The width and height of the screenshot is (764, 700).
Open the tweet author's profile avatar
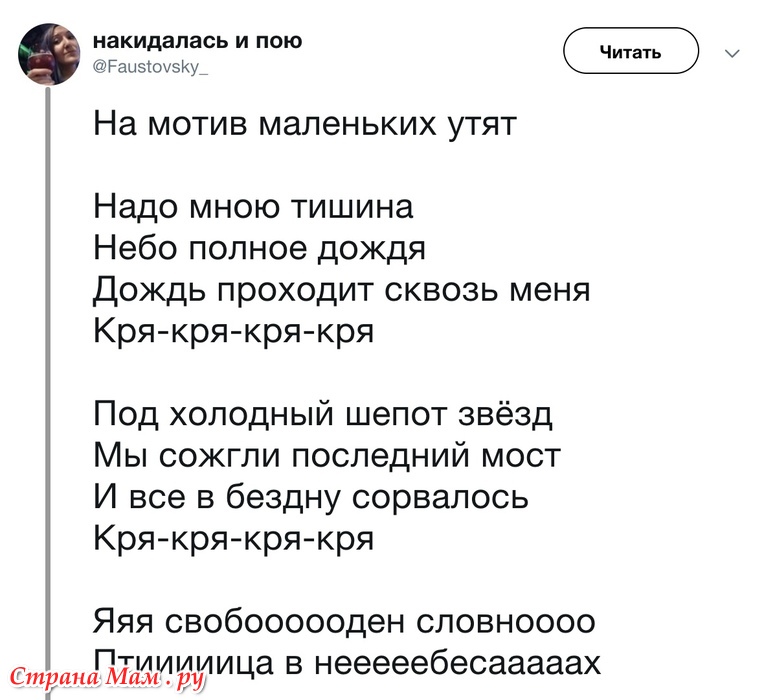49,54
